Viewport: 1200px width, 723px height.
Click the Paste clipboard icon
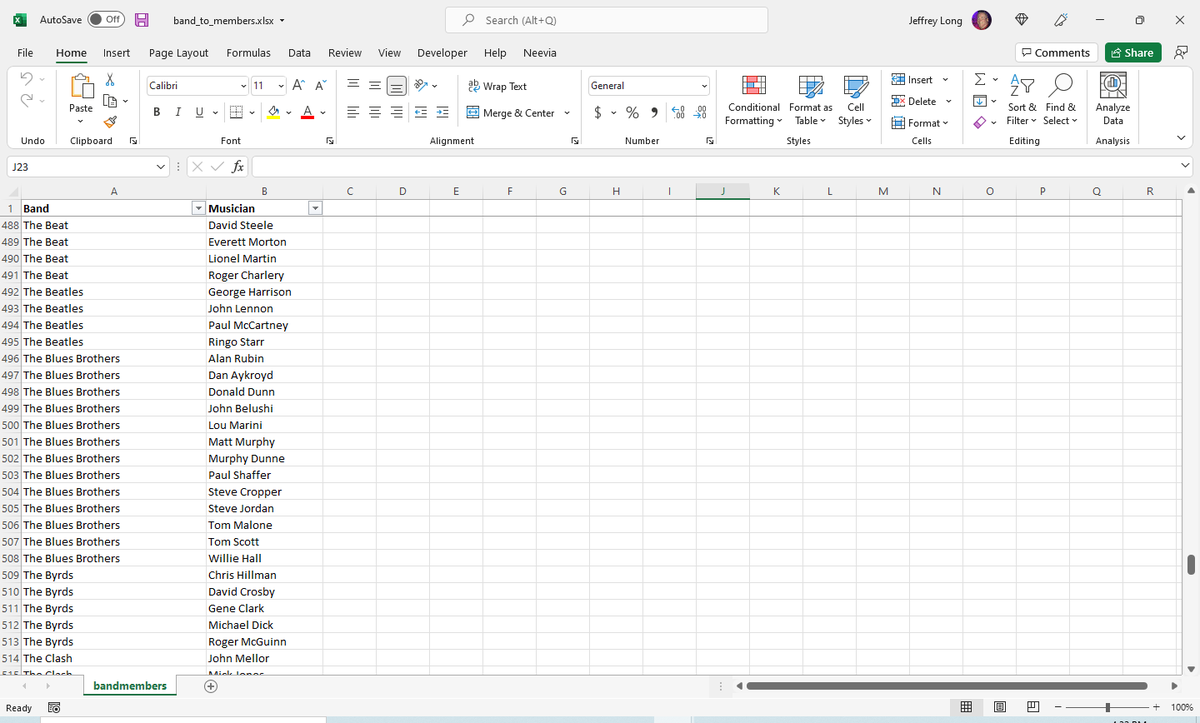click(x=81, y=87)
